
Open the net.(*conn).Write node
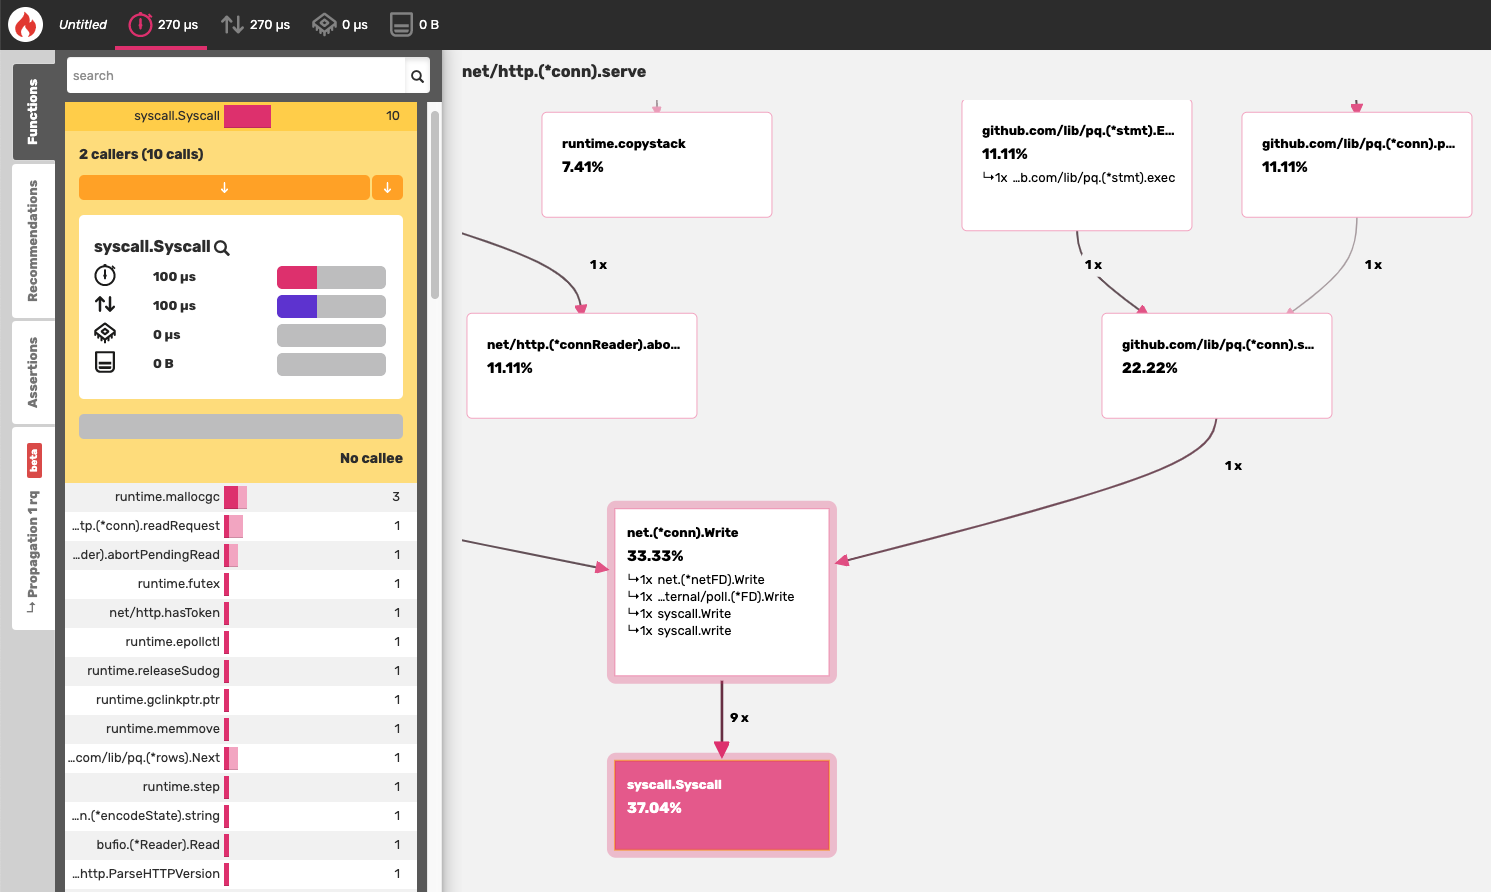tap(721, 592)
